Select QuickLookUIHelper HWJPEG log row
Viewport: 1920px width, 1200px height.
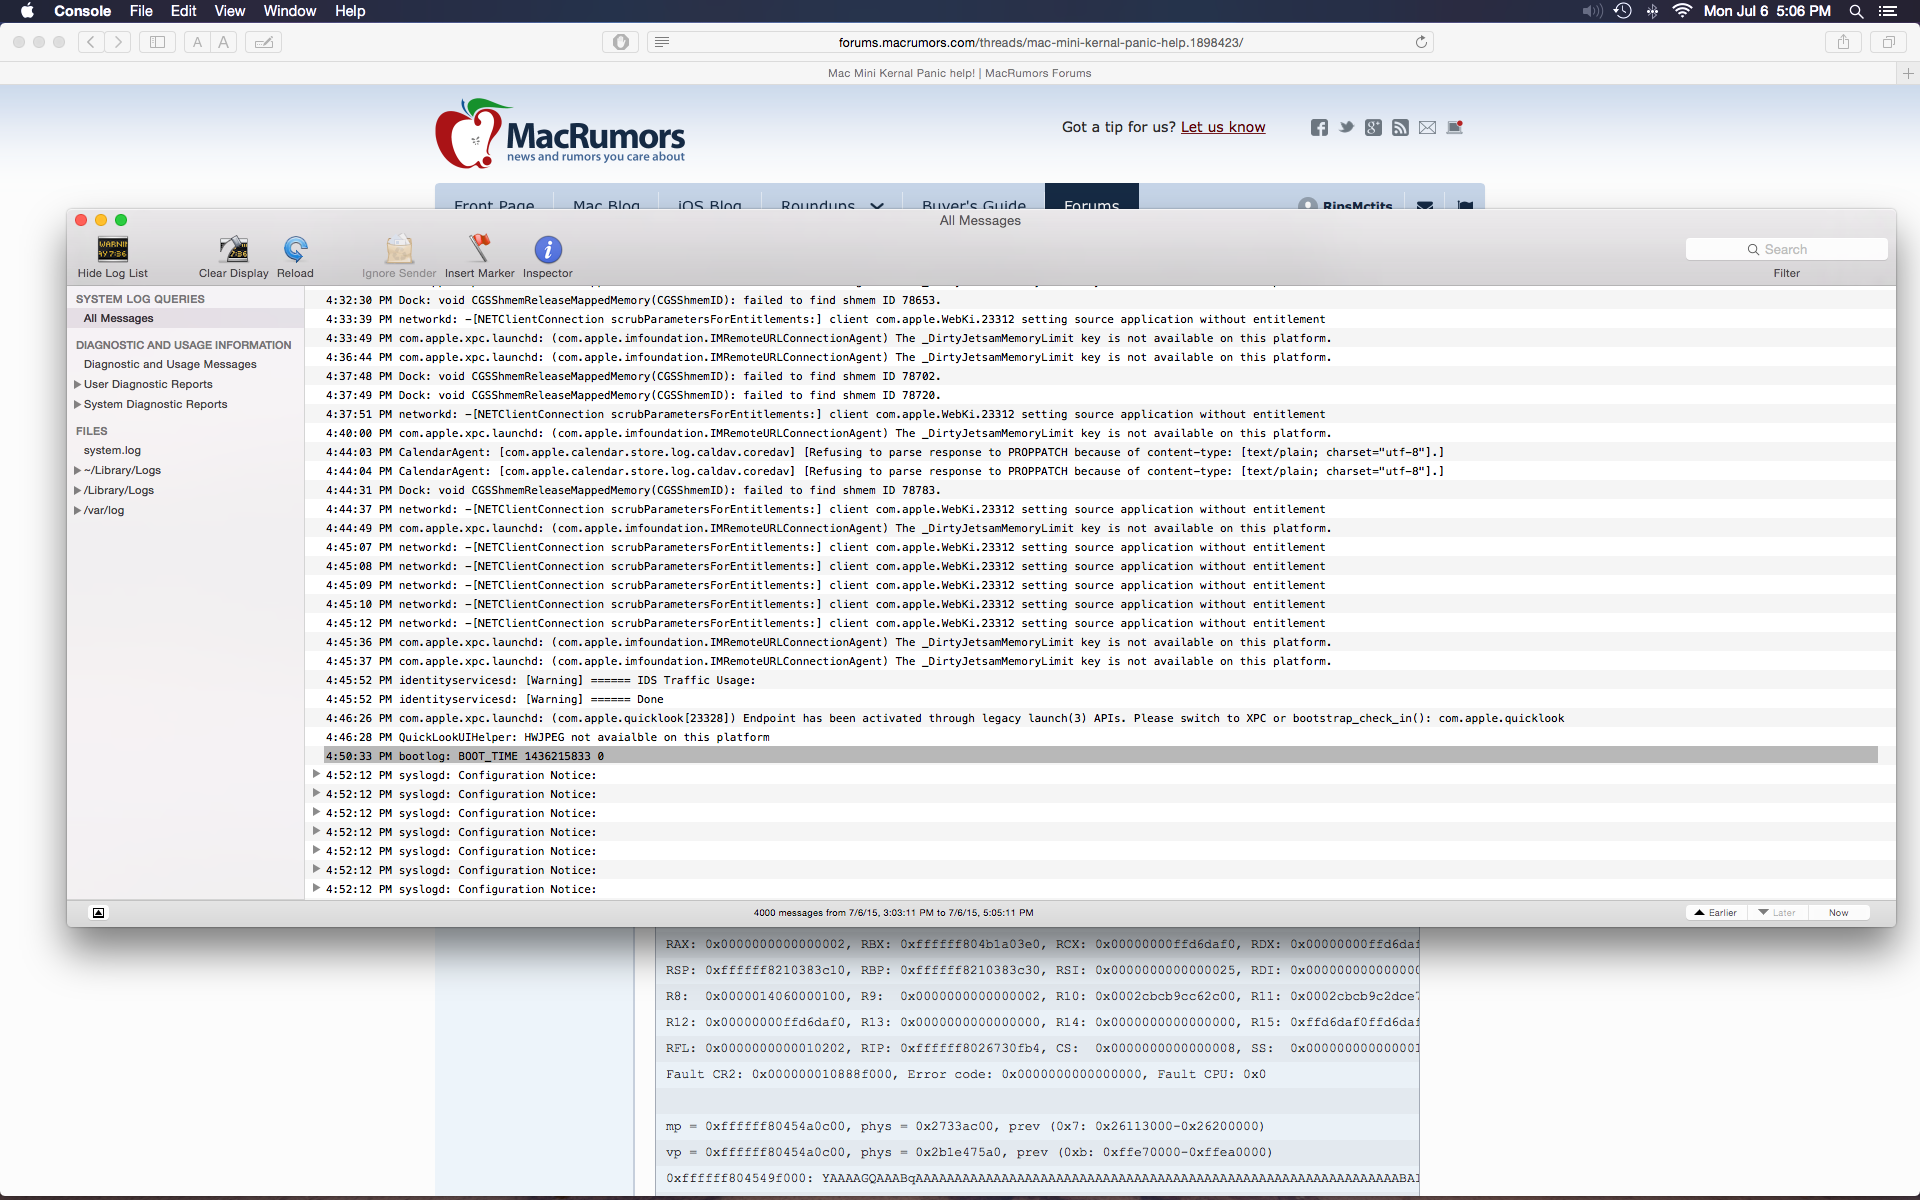click(x=1100, y=737)
